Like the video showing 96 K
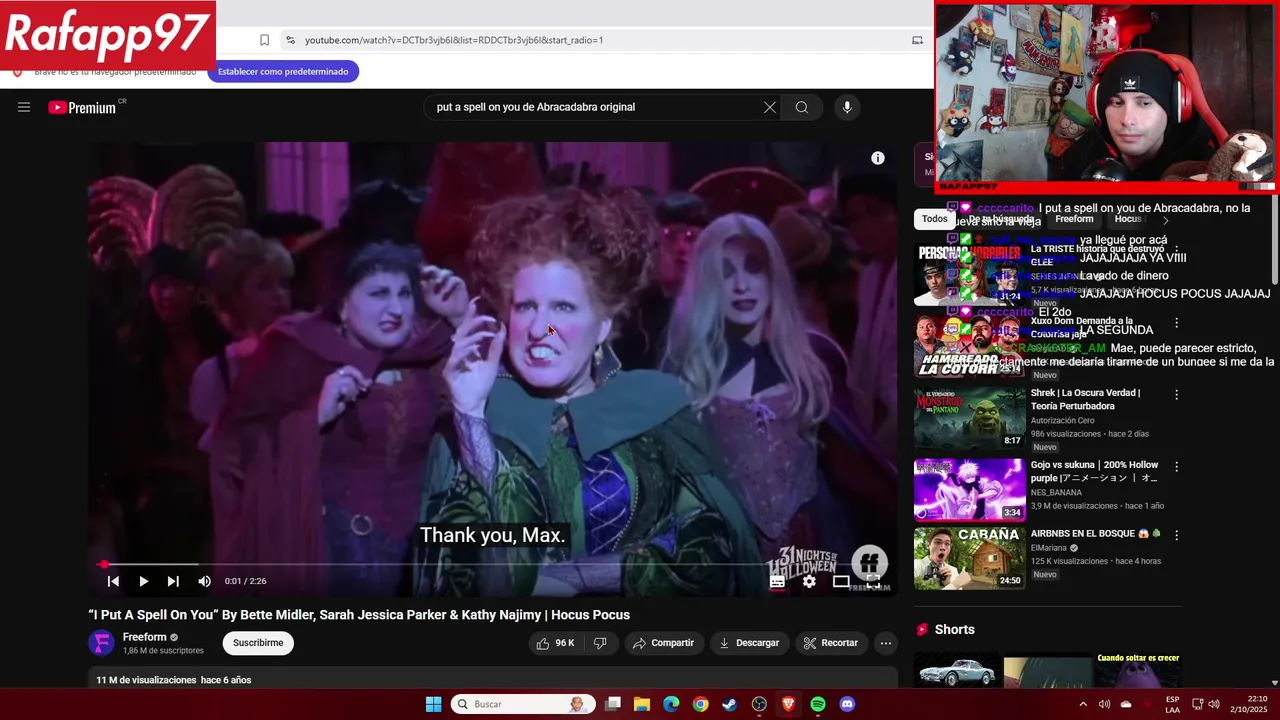 pyautogui.click(x=555, y=643)
